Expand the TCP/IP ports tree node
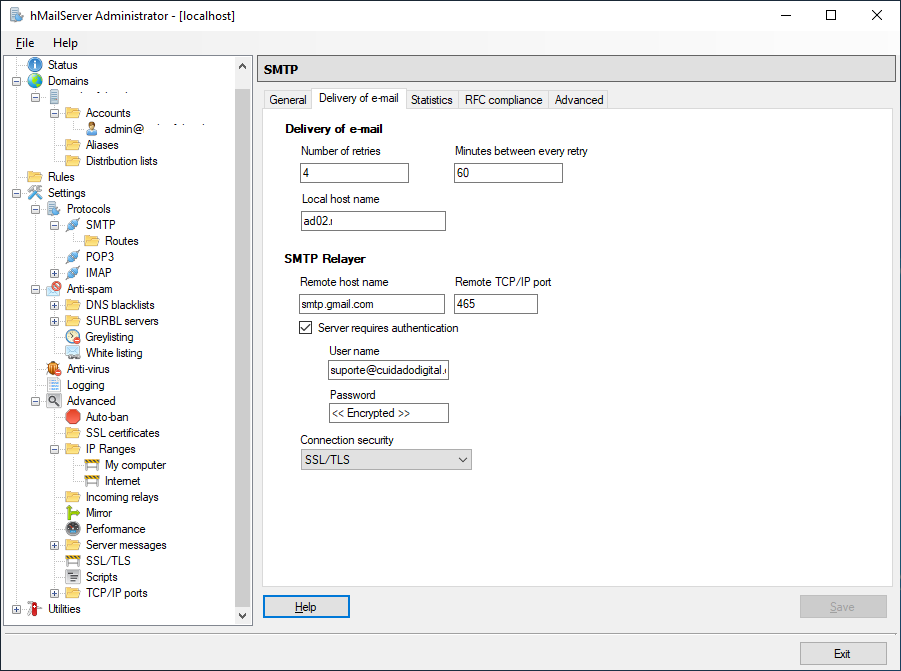This screenshot has width=901, height=671. point(55,593)
